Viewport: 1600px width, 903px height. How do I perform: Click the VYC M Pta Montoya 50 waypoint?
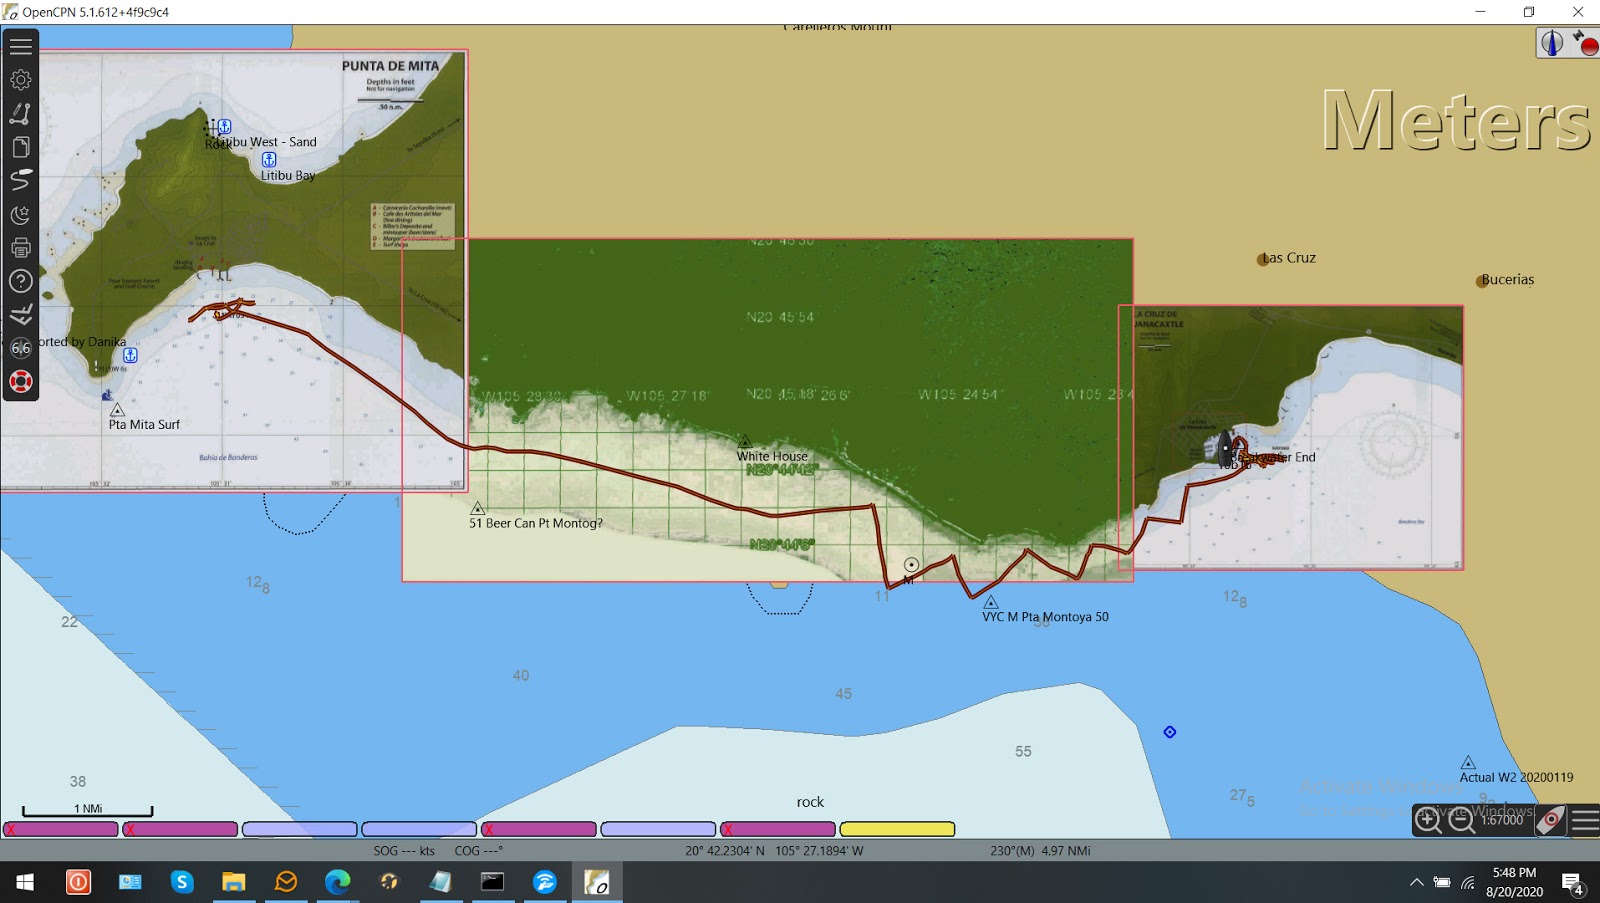(991, 603)
